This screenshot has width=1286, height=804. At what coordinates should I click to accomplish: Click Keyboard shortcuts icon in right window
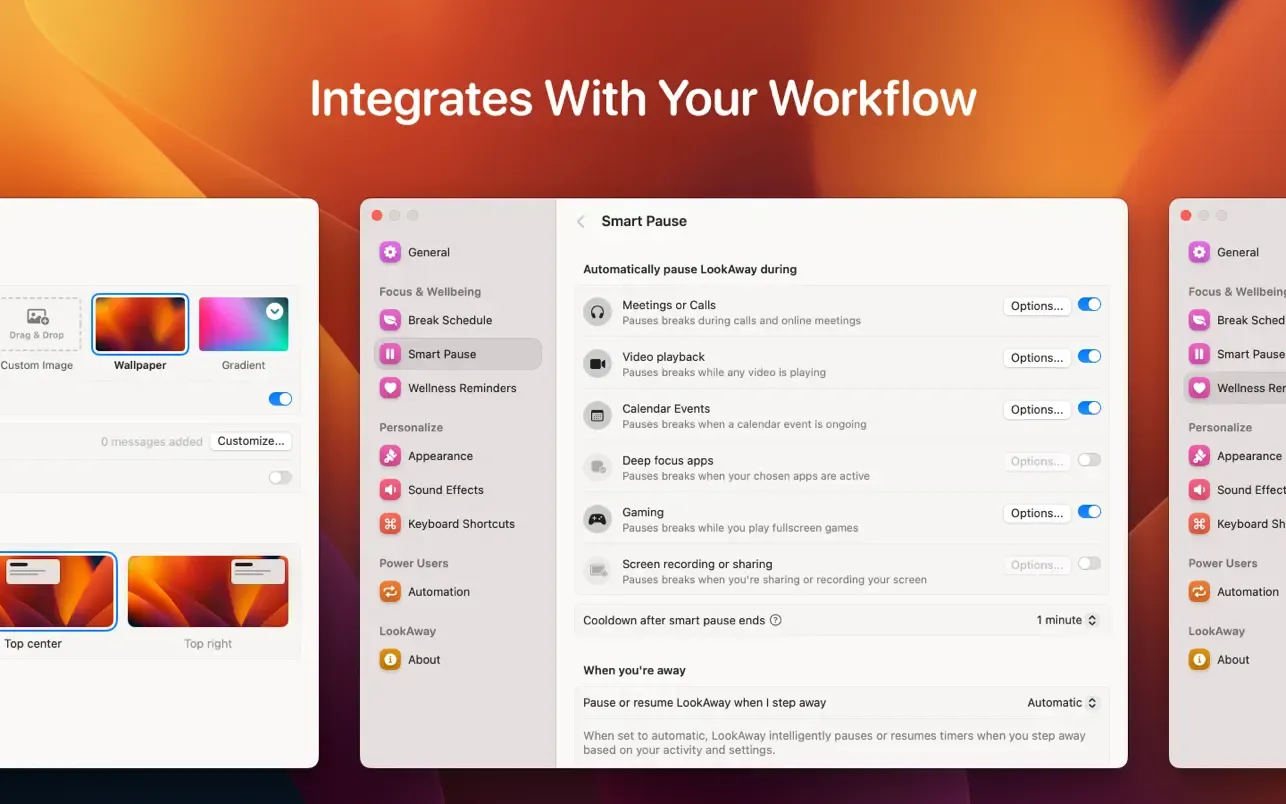point(1199,524)
